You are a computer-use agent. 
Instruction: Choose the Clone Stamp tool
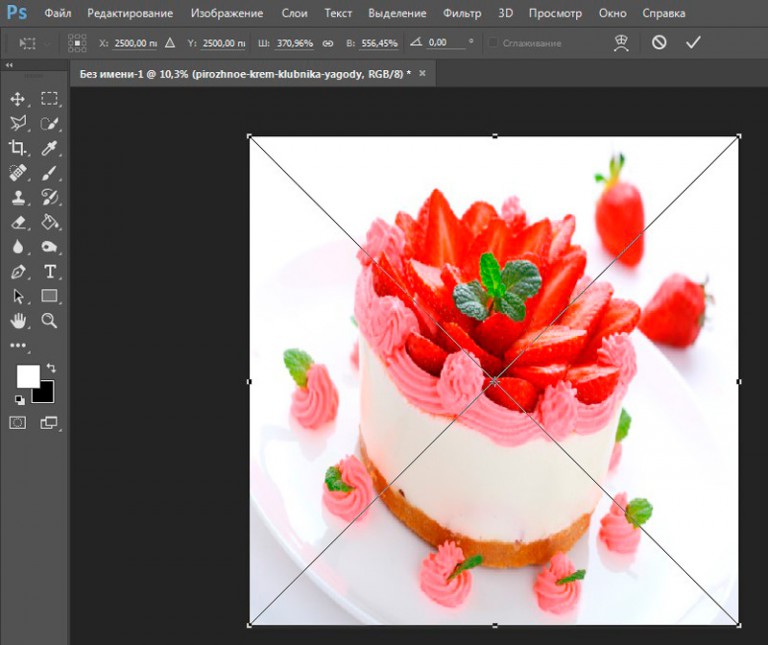[x=17, y=197]
